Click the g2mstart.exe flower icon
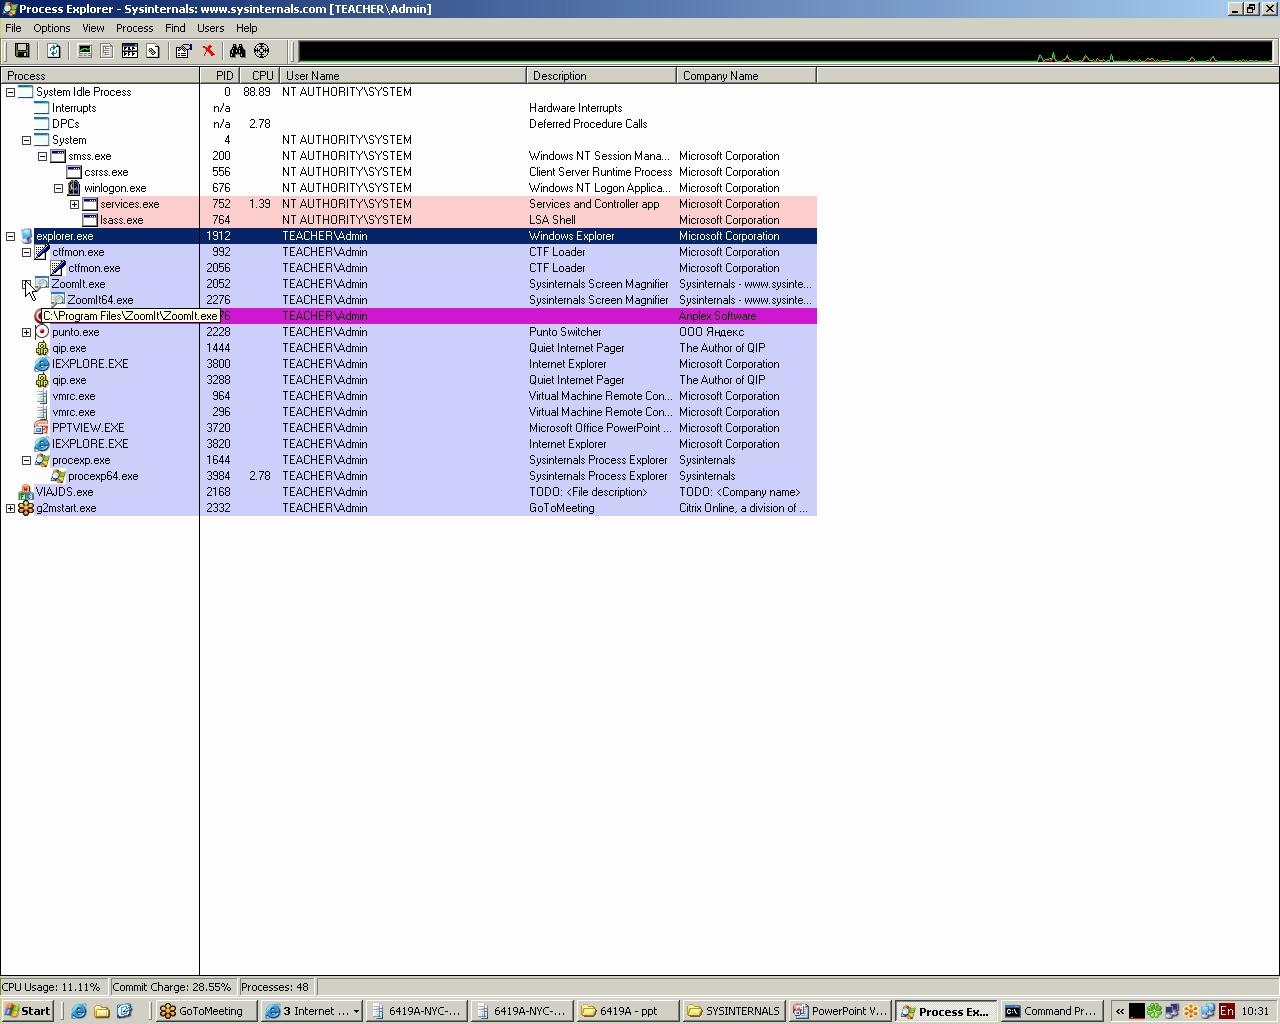 26,508
